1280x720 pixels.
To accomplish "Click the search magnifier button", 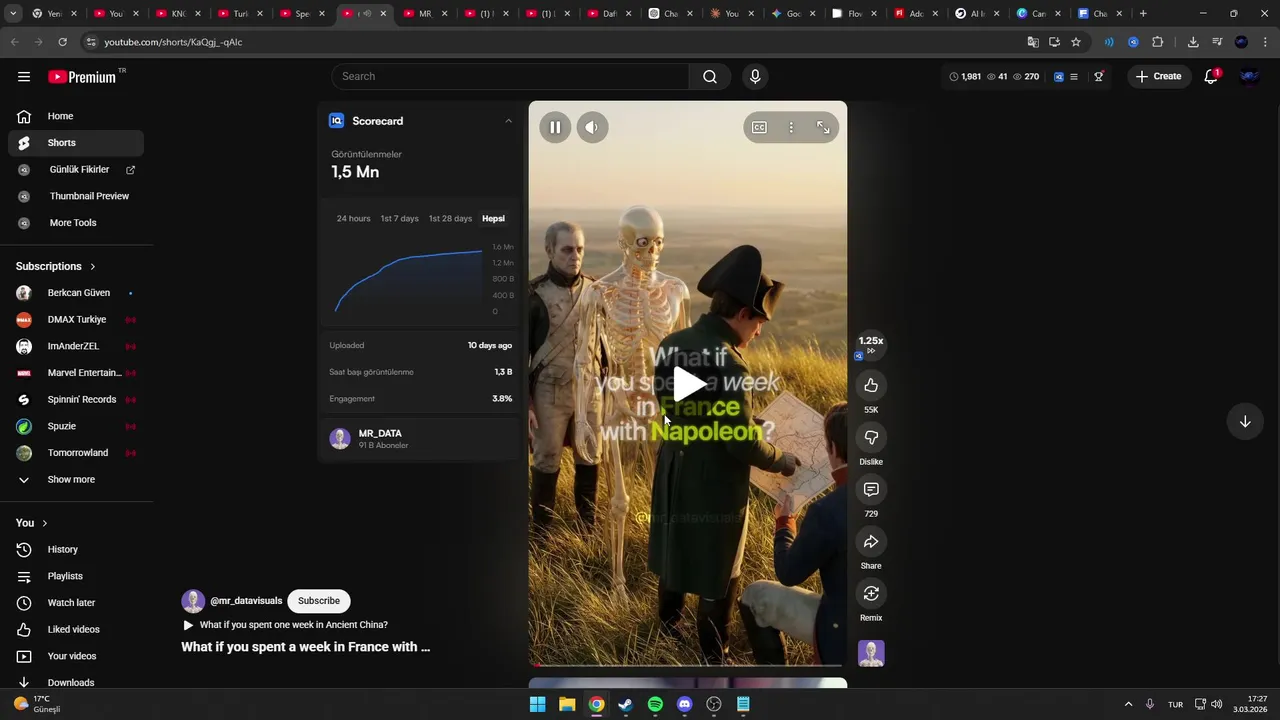I will [x=710, y=76].
